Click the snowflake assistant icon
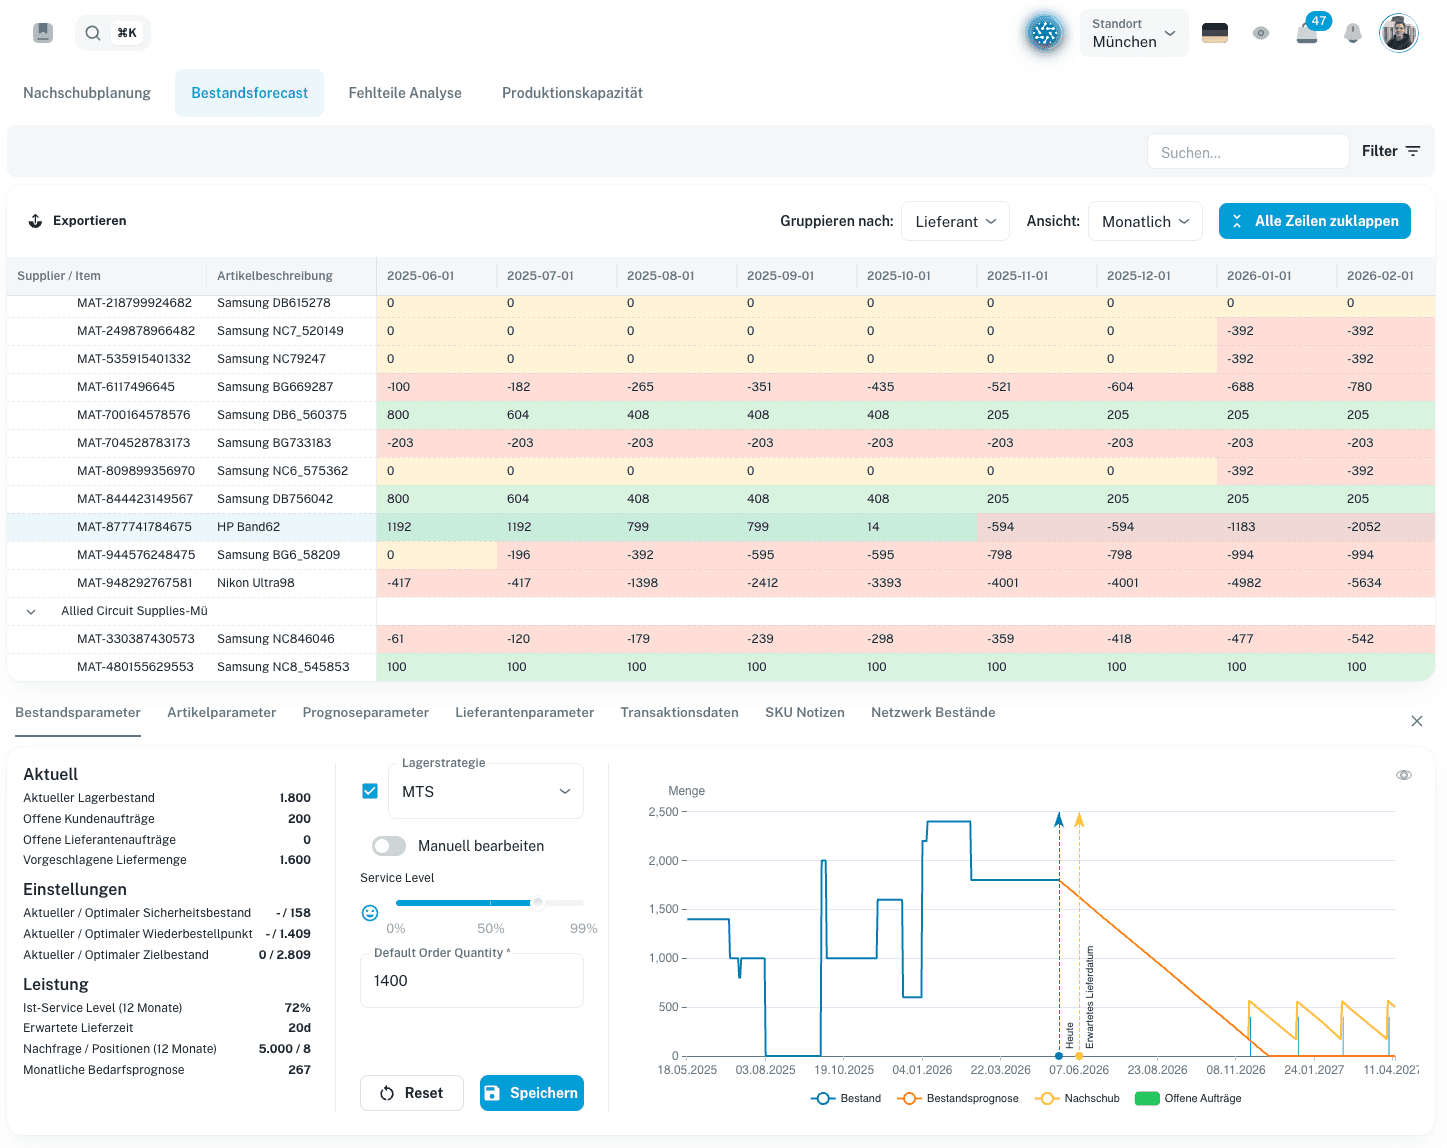This screenshot has width=1447, height=1148. [1045, 33]
